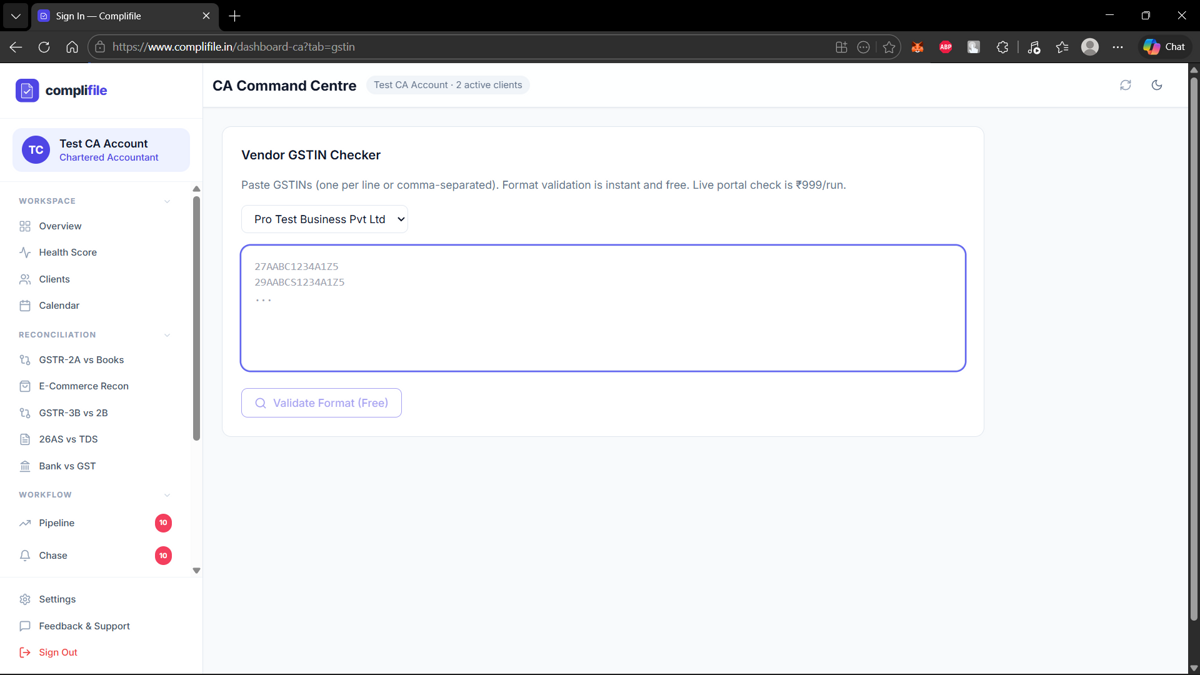Open browser settings three-dots menu
Viewport: 1200px width, 675px height.
[1118, 47]
